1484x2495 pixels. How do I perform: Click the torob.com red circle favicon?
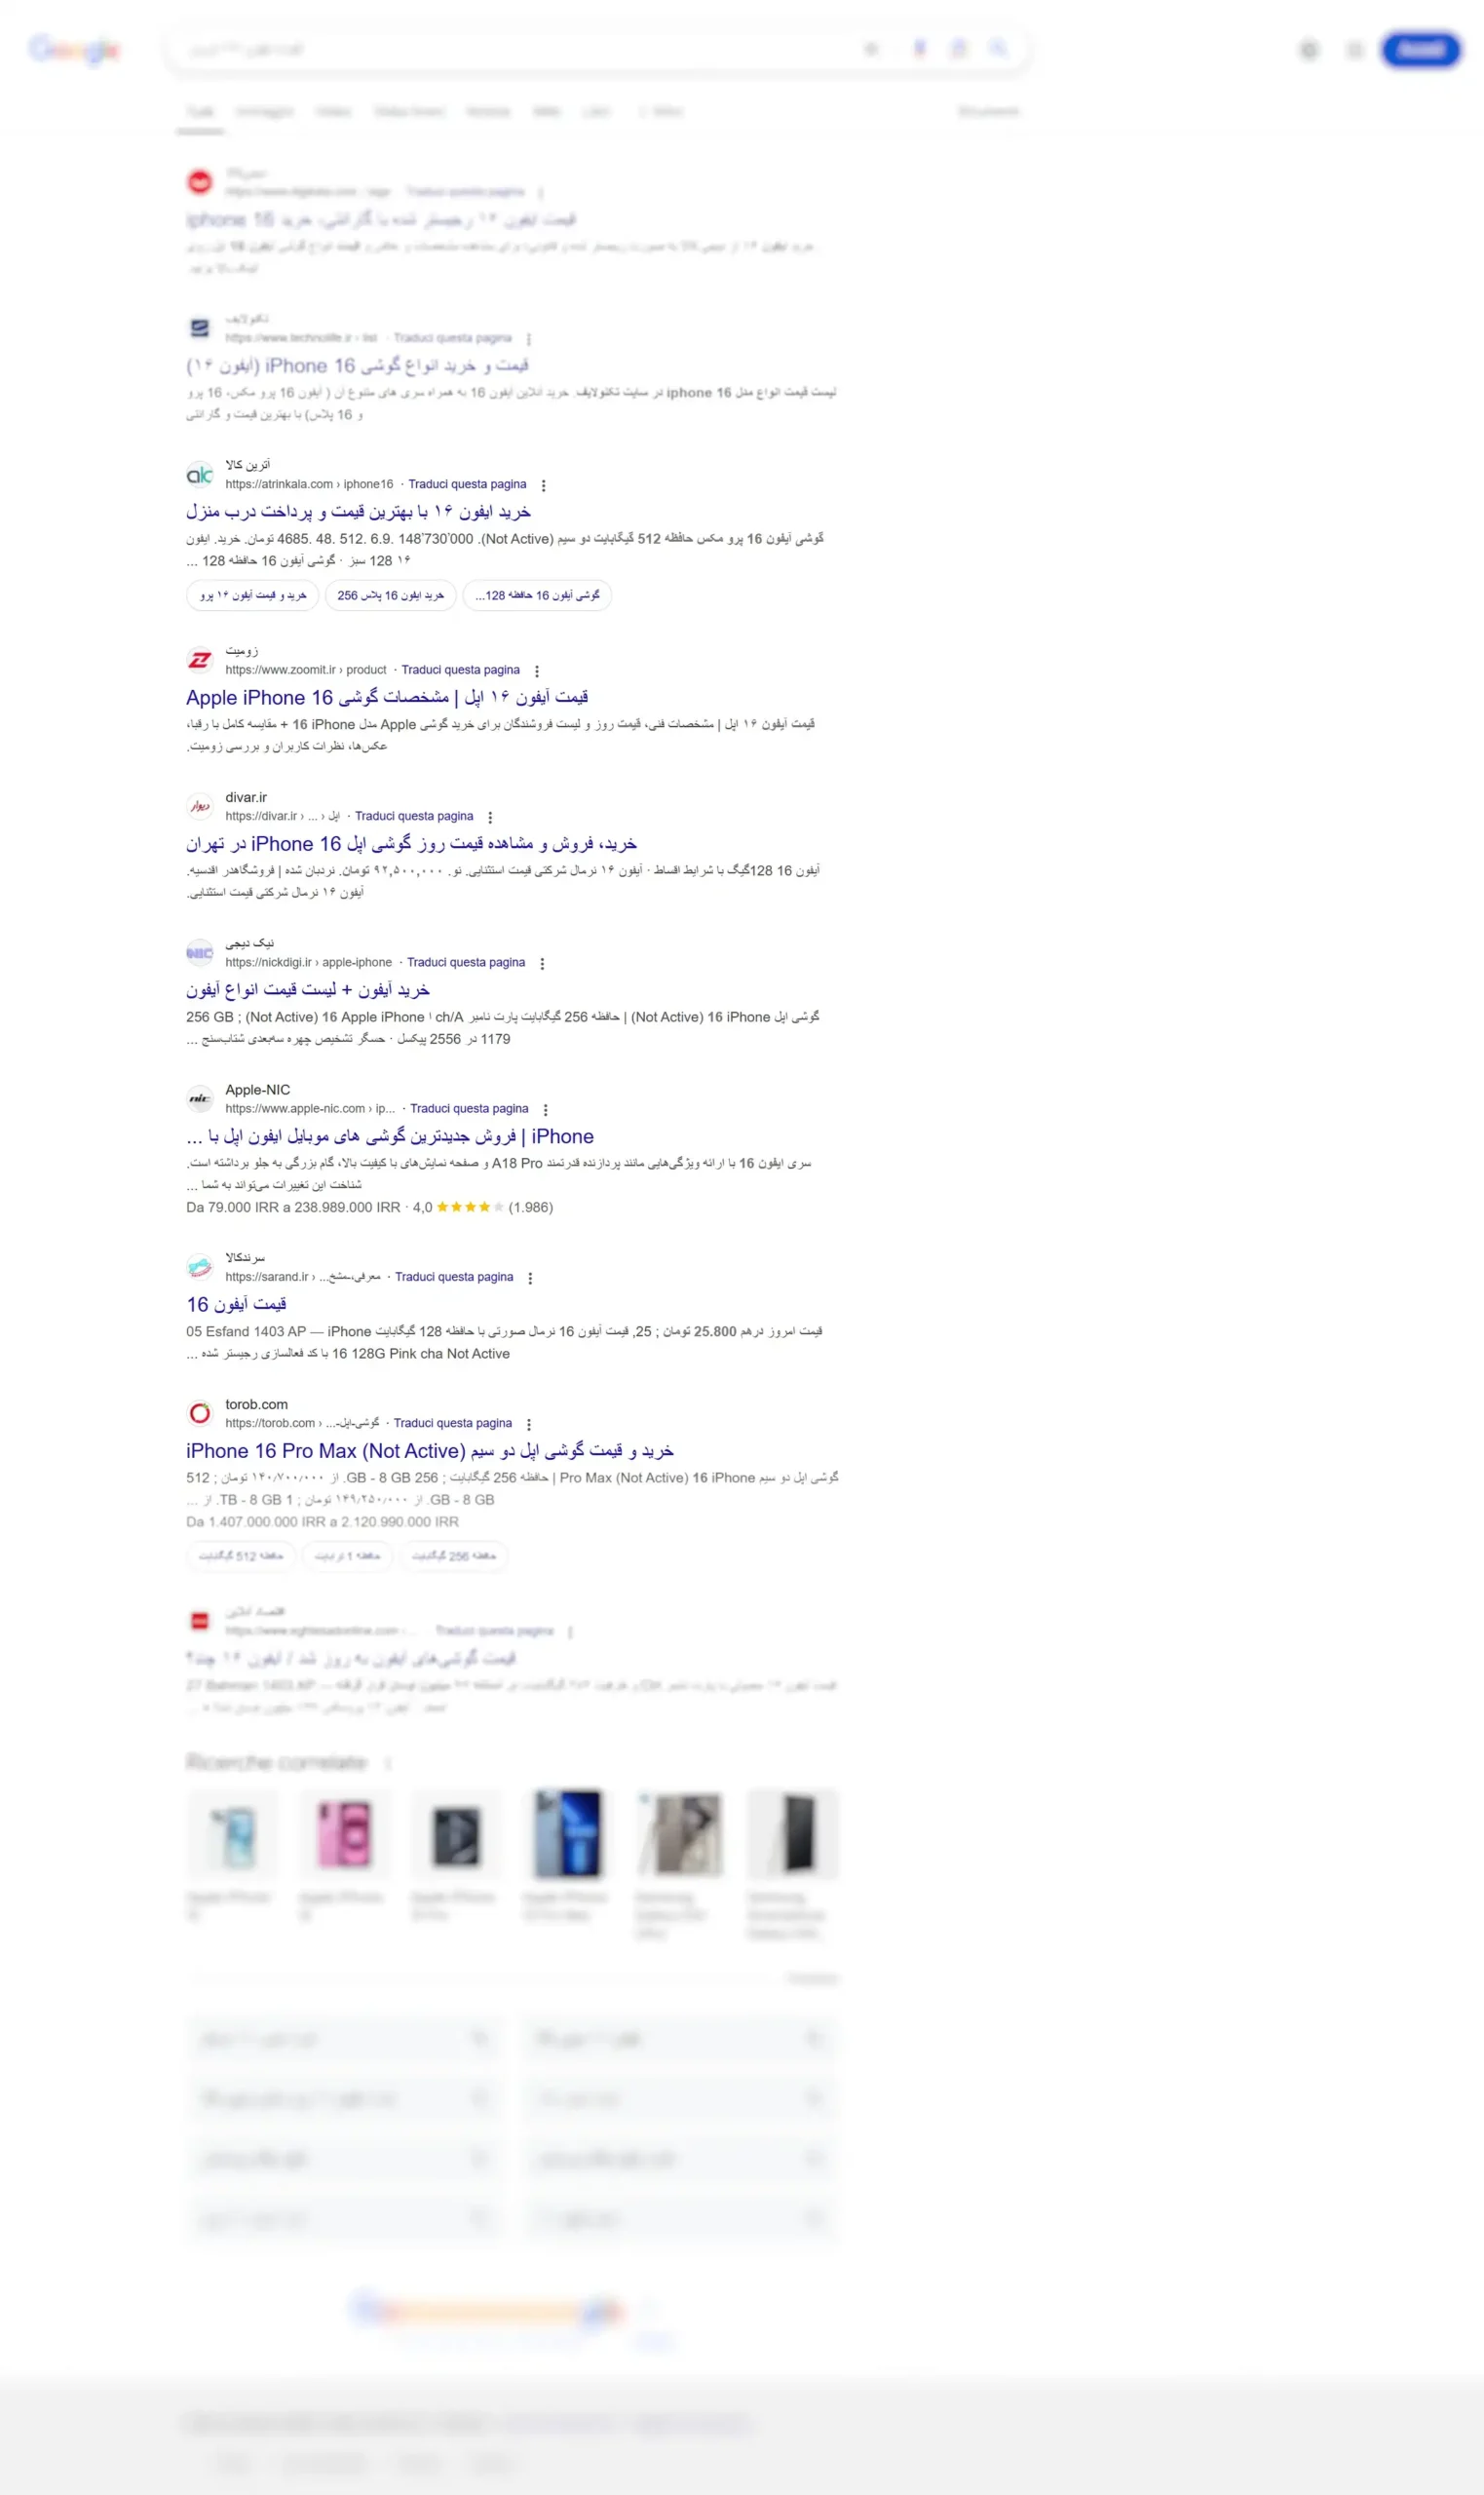tap(200, 1414)
